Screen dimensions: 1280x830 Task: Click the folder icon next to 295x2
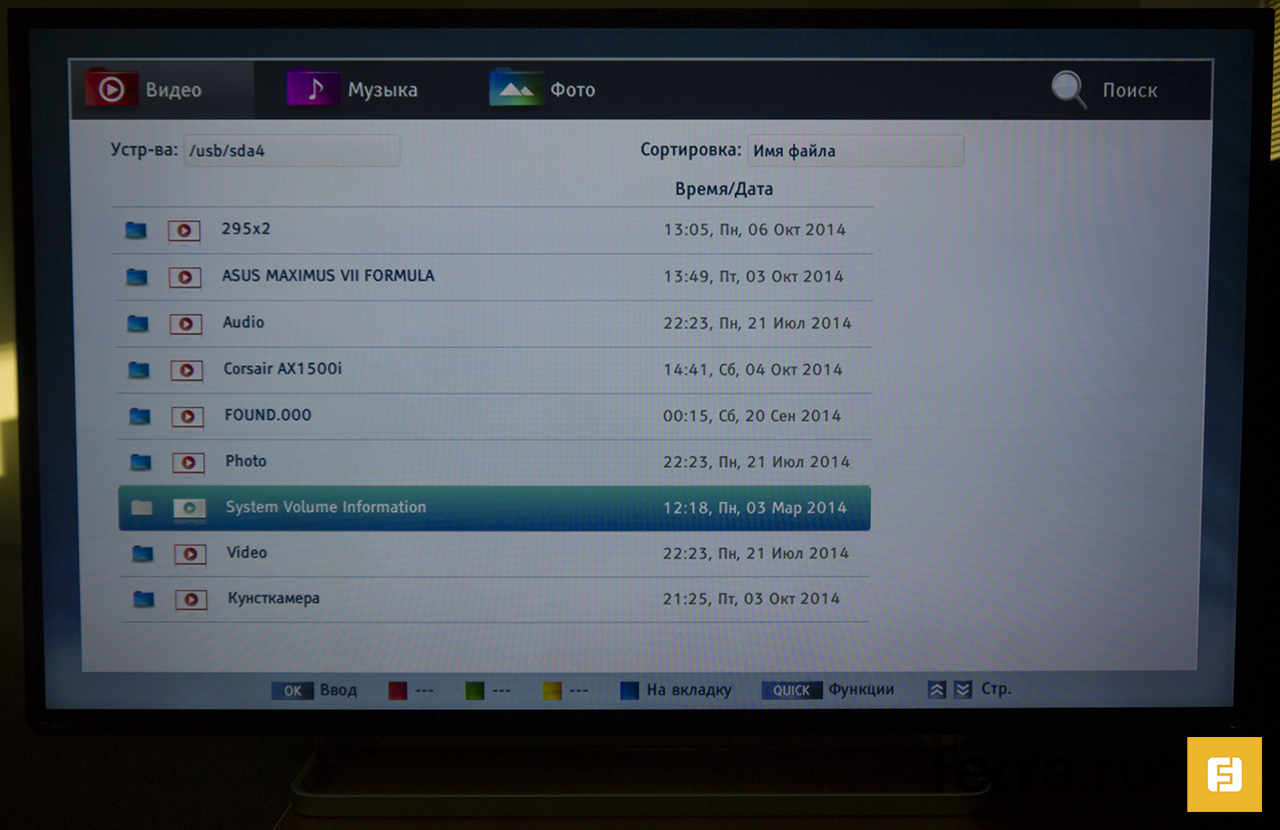point(136,231)
